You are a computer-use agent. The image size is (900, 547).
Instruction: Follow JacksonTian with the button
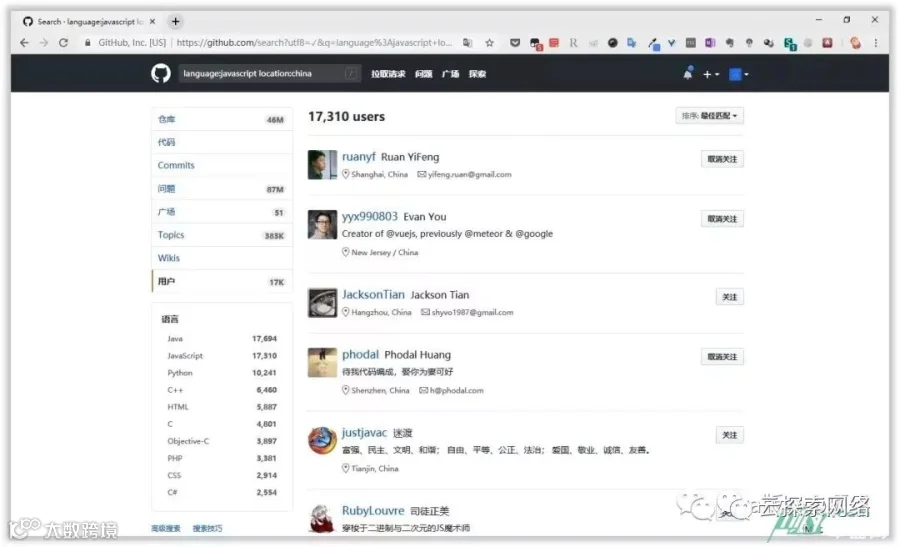(x=730, y=297)
